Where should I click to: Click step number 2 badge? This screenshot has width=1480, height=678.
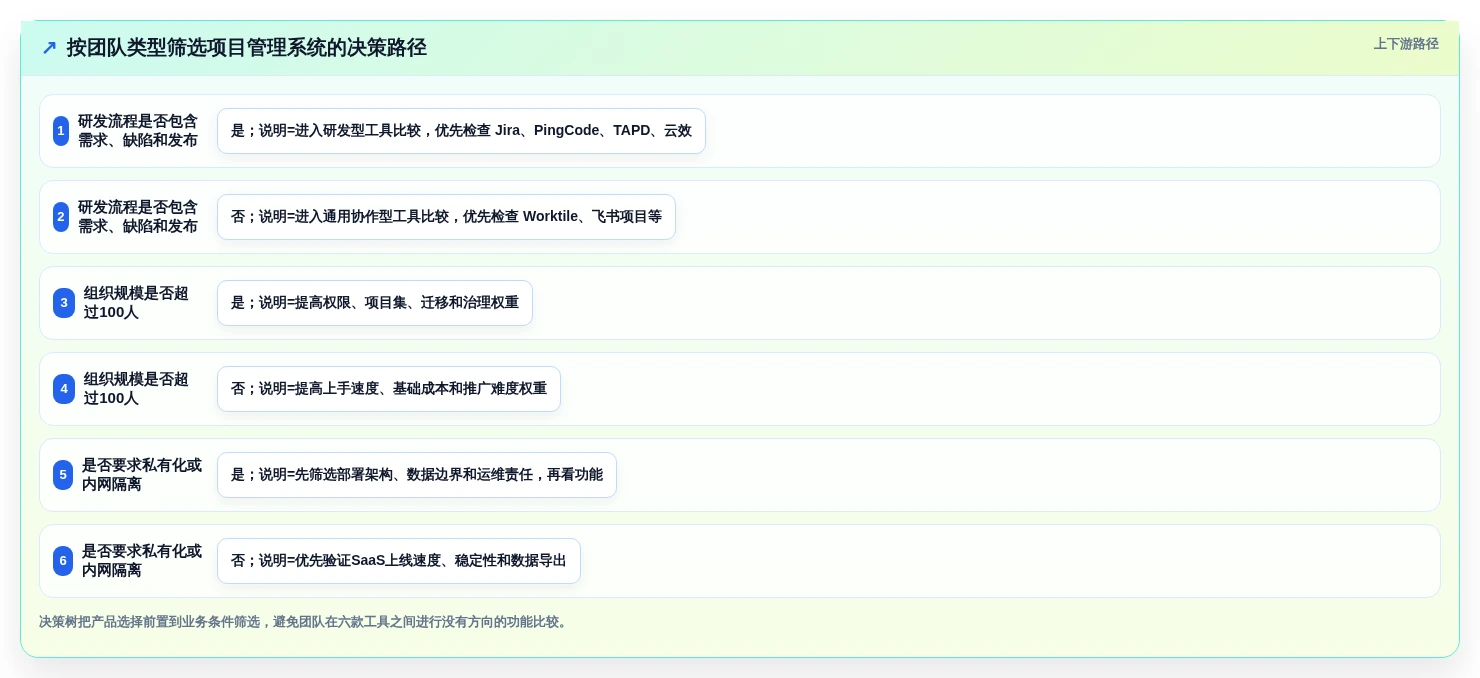[61, 217]
